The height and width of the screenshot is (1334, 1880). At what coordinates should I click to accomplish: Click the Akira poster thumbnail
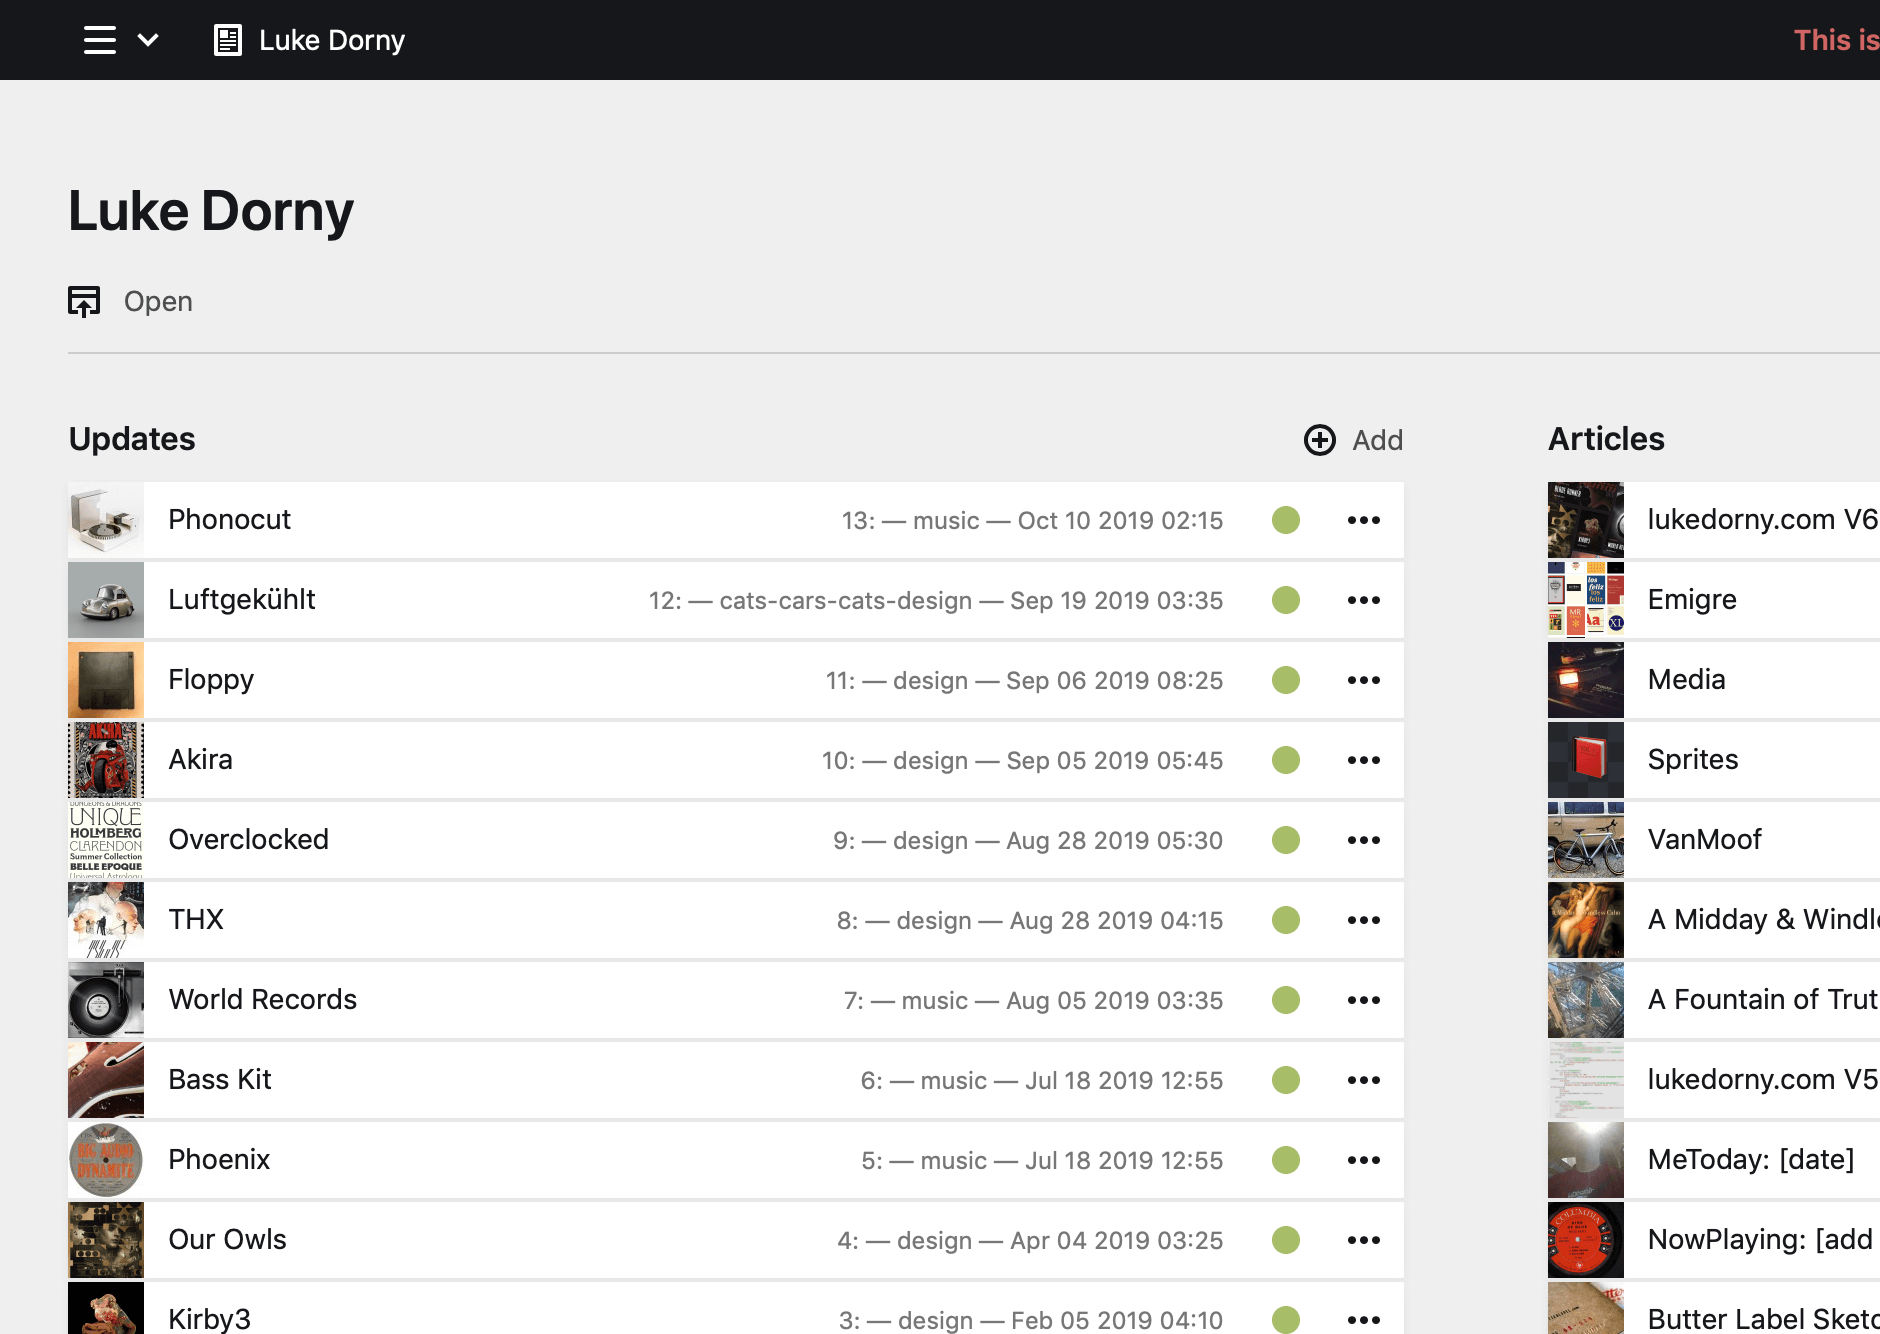[106, 760]
